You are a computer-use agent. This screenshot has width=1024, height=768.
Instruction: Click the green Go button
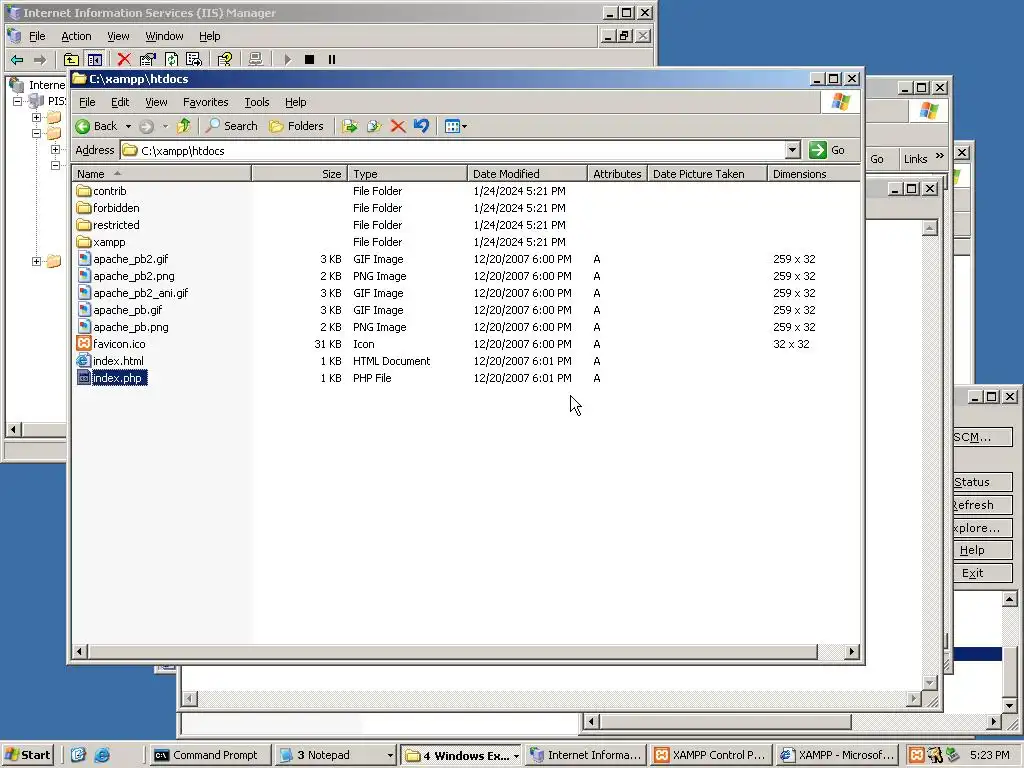tap(827, 150)
